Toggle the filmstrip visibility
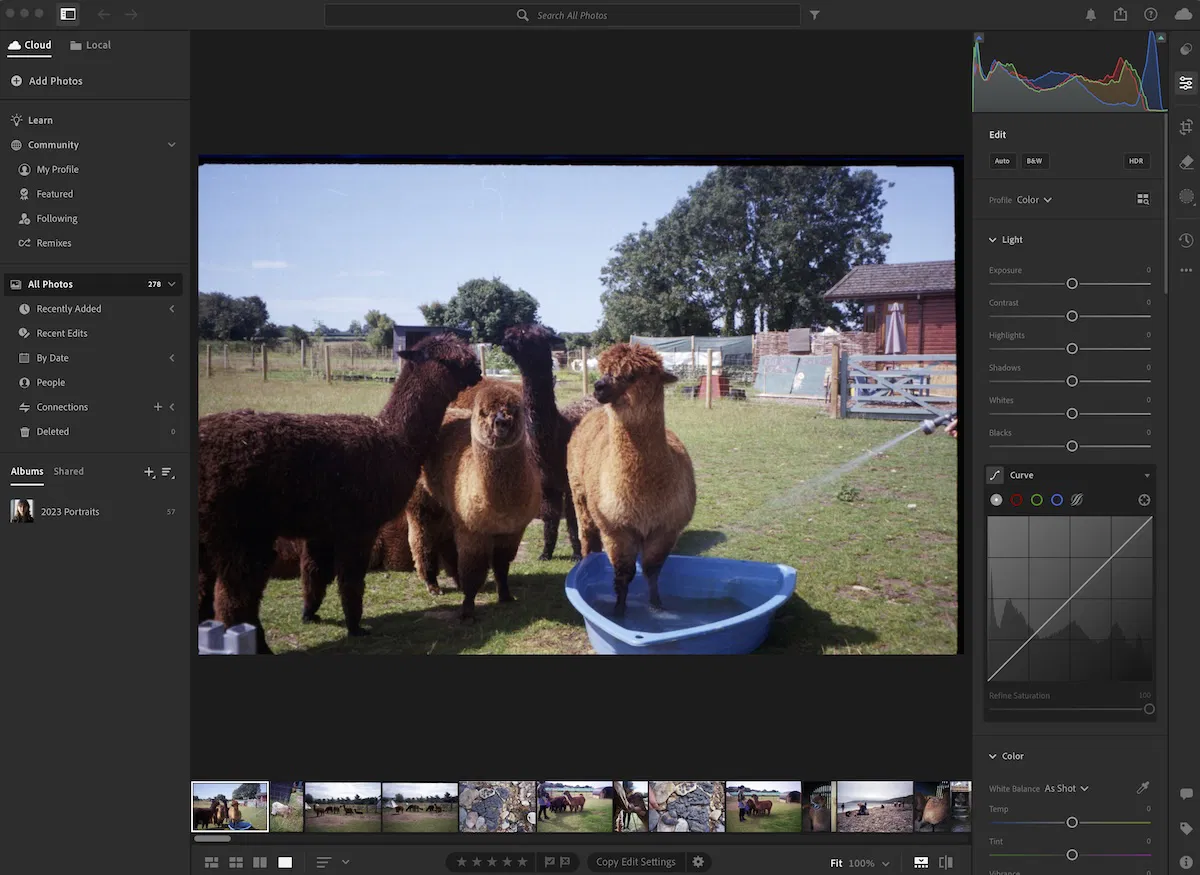 921,862
